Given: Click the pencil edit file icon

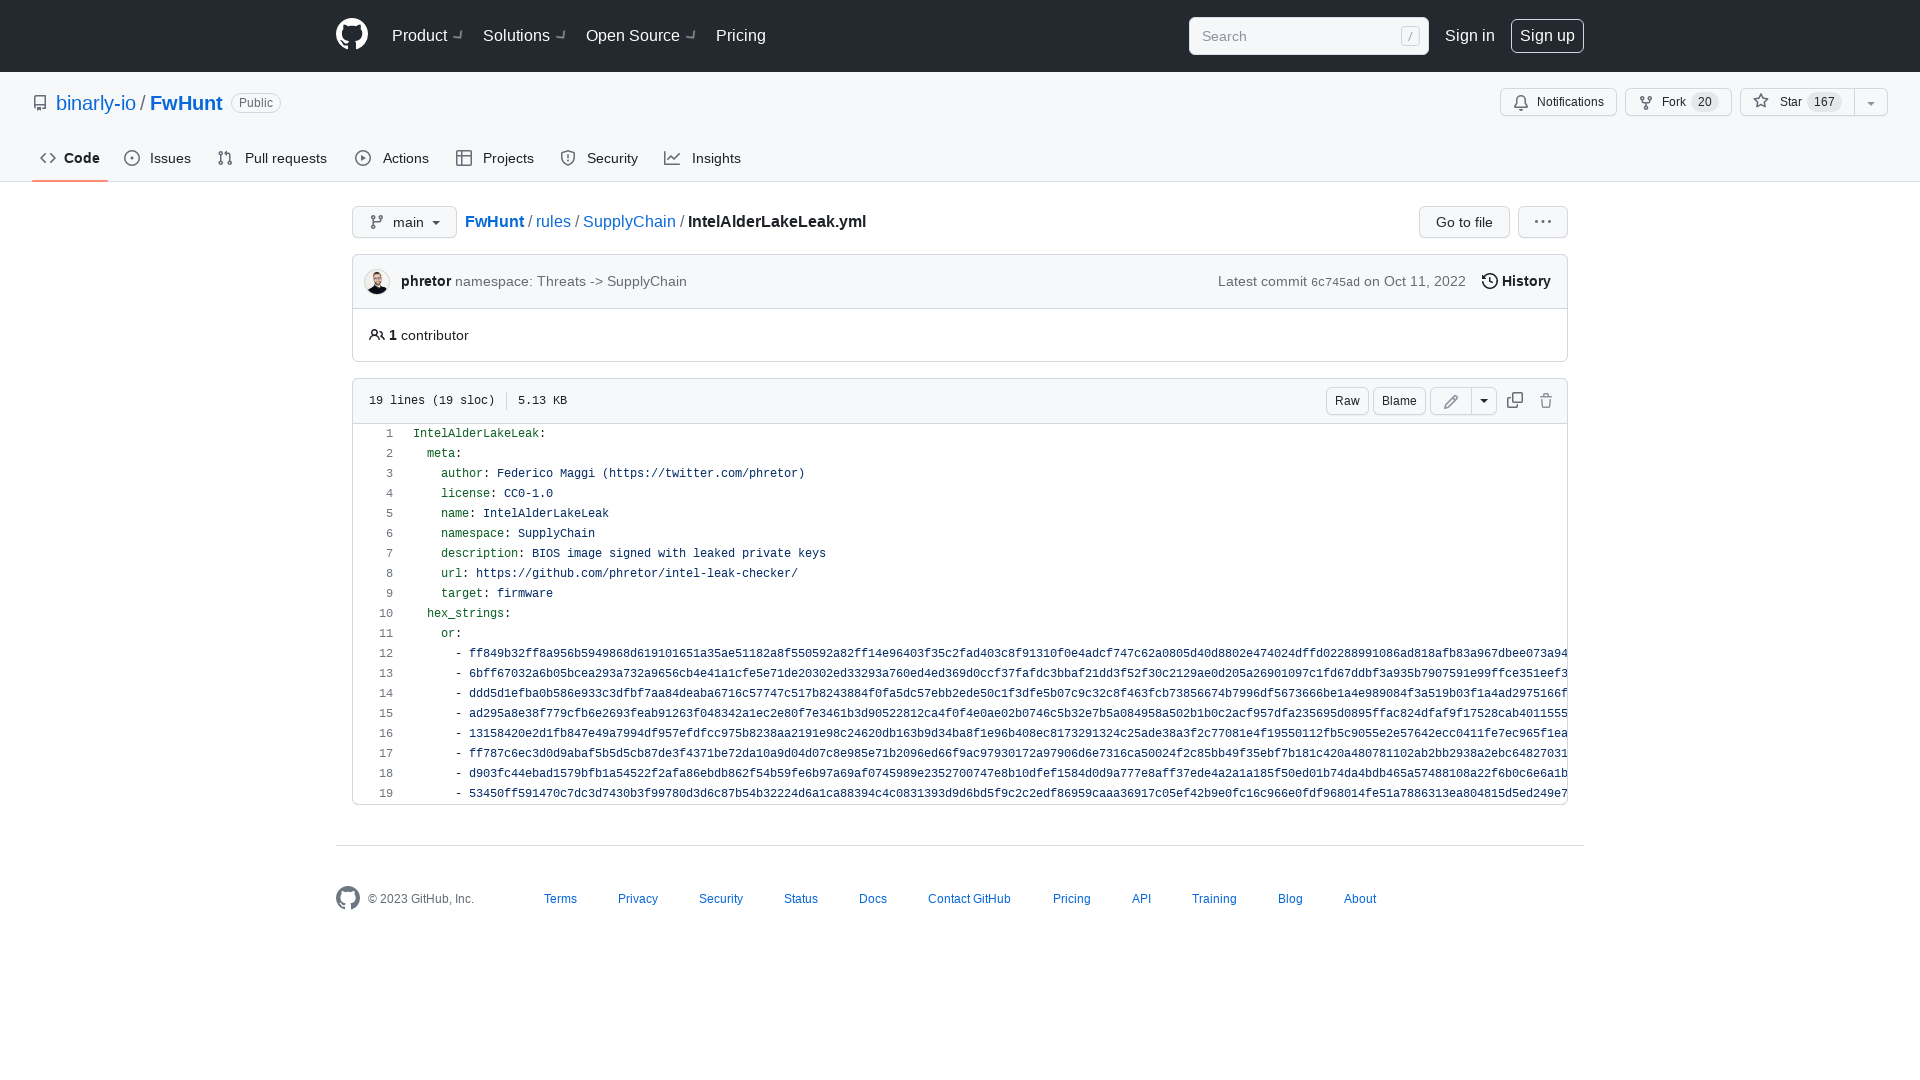Looking at the screenshot, I should (x=1451, y=401).
